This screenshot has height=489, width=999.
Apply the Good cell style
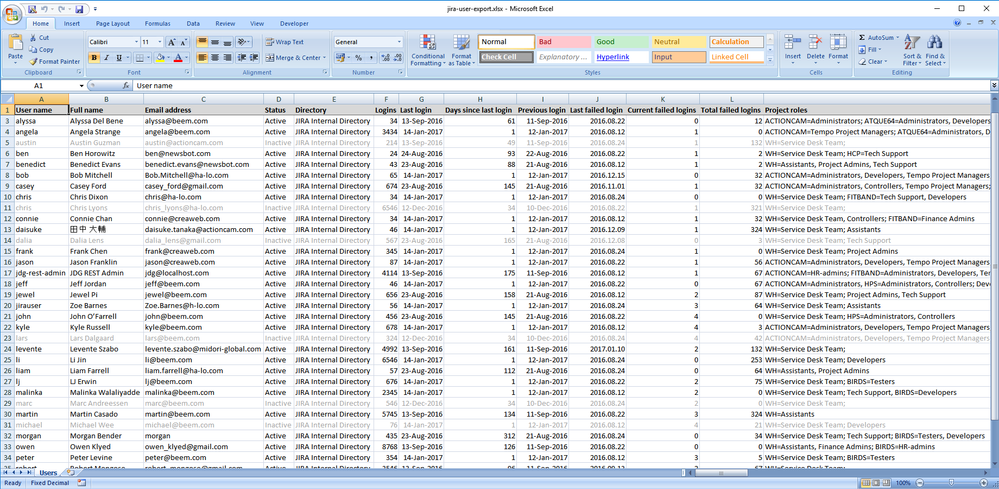coord(621,42)
